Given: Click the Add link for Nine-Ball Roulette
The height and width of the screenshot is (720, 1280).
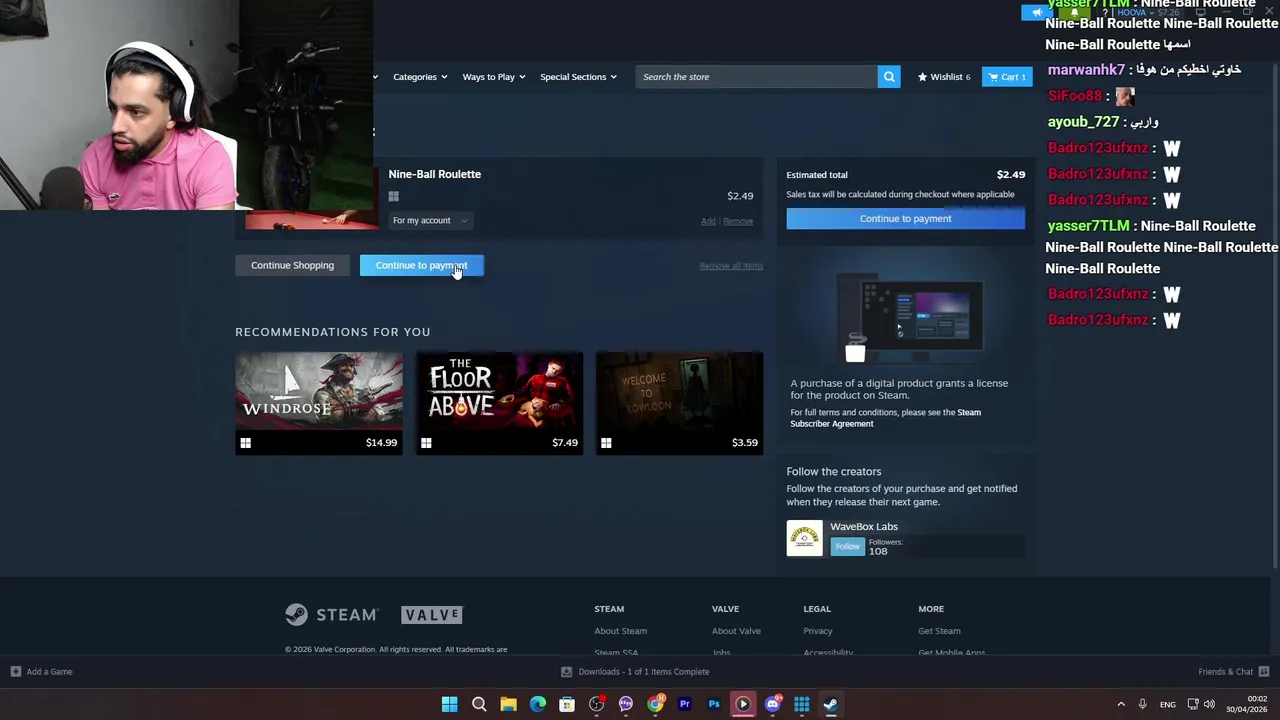Looking at the screenshot, I should [708, 221].
